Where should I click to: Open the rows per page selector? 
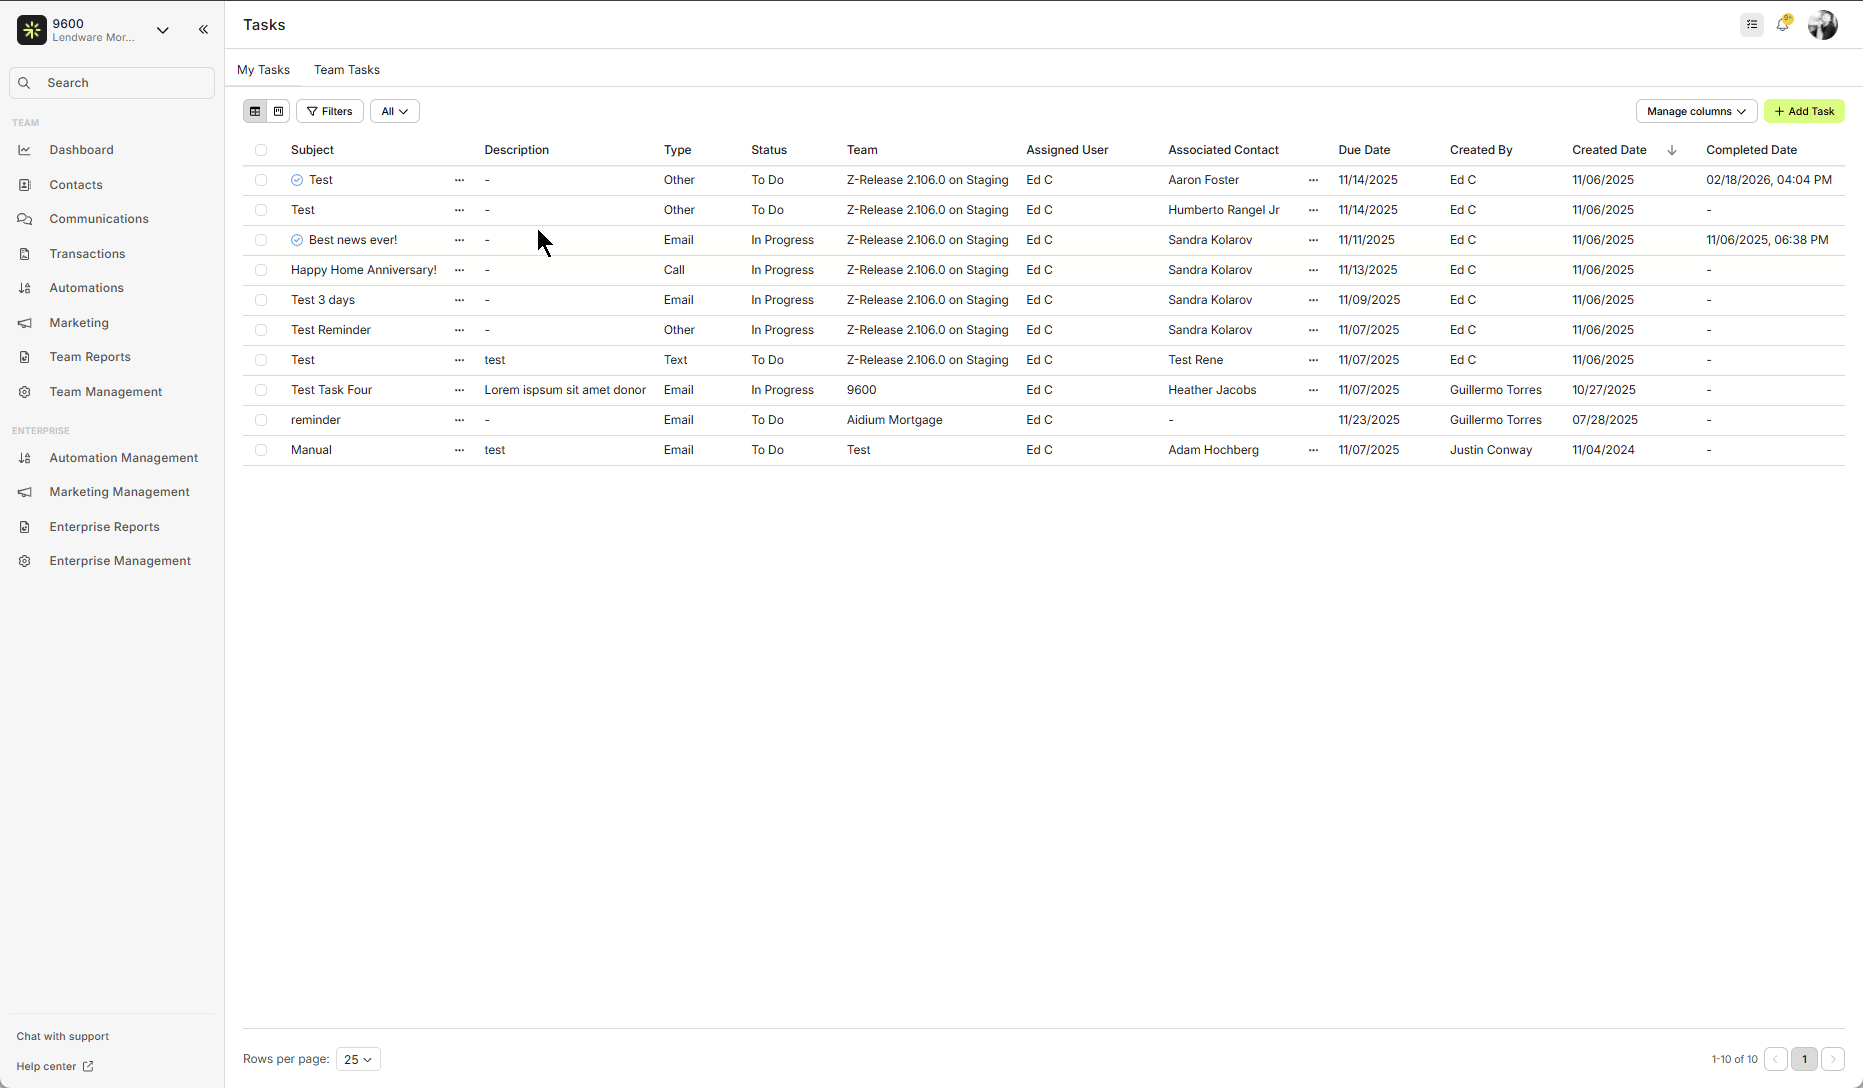357,1059
